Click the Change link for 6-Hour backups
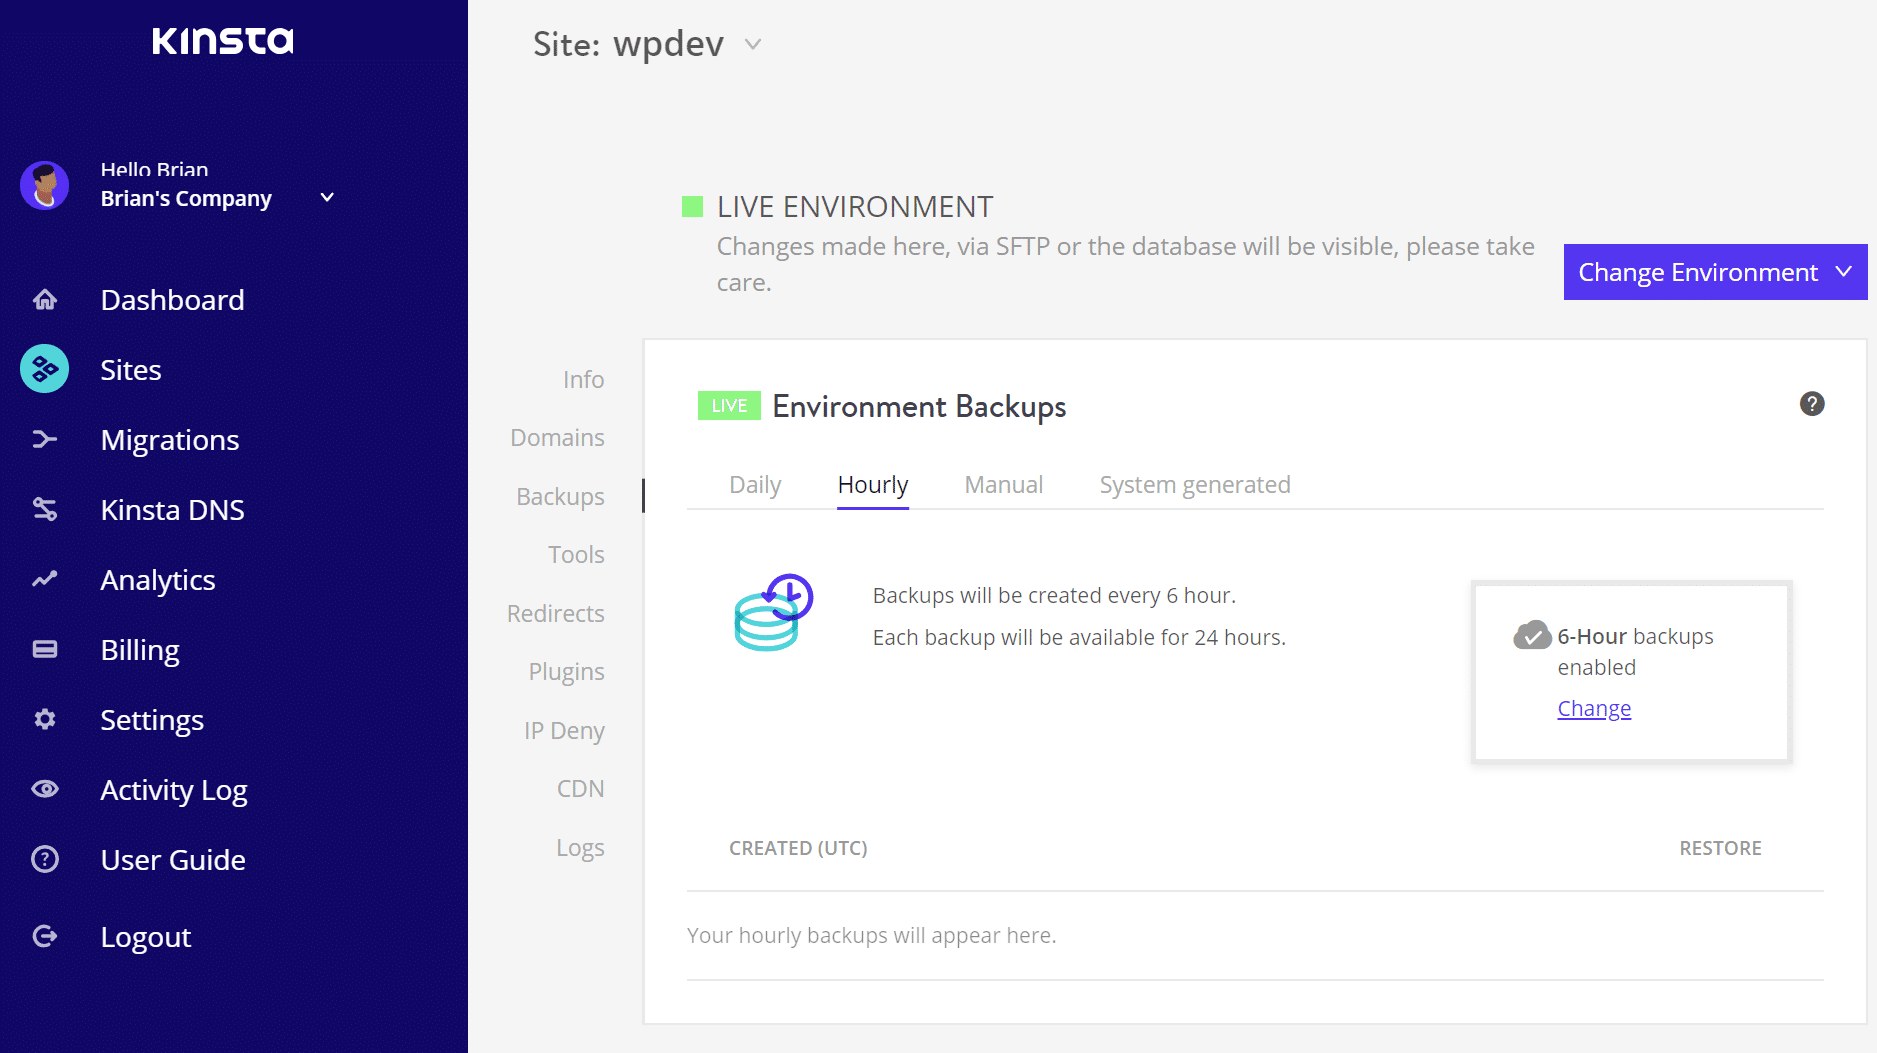The height and width of the screenshot is (1053, 1877). point(1594,708)
